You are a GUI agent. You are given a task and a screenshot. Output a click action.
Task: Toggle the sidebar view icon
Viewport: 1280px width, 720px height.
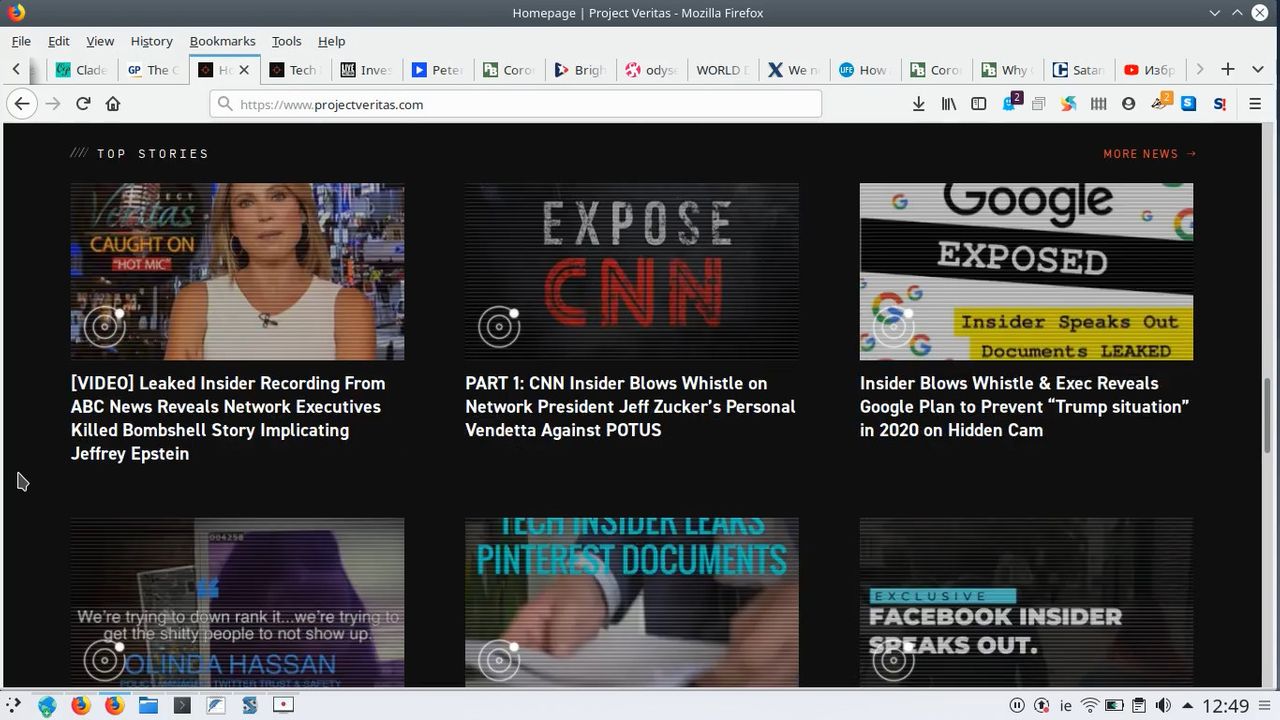tap(979, 104)
